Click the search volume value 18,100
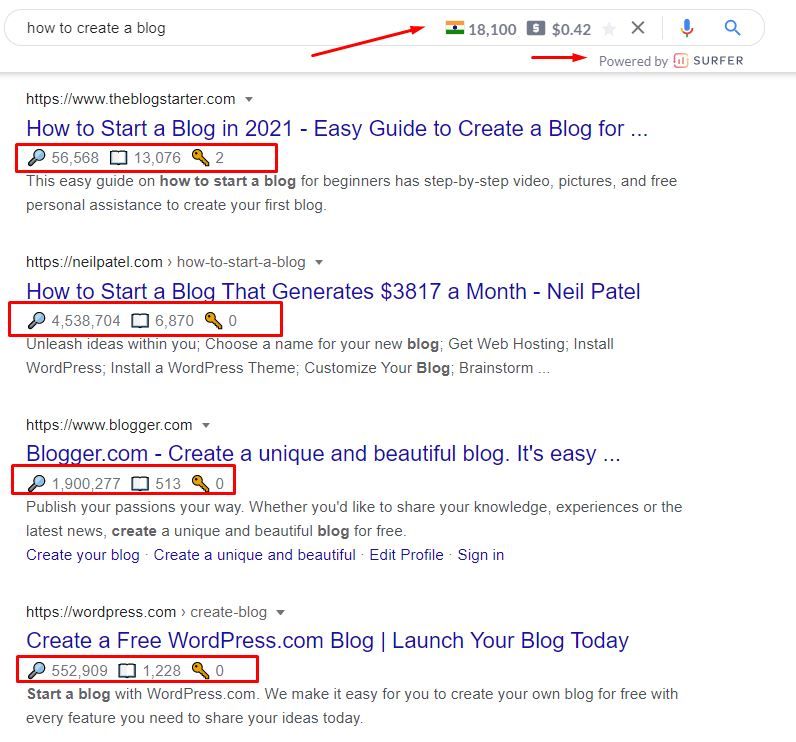This screenshot has height=742, width=796. (492, 29)
